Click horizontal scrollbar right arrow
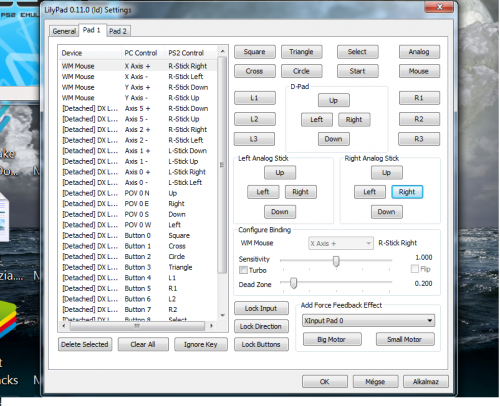 point(211,326)
